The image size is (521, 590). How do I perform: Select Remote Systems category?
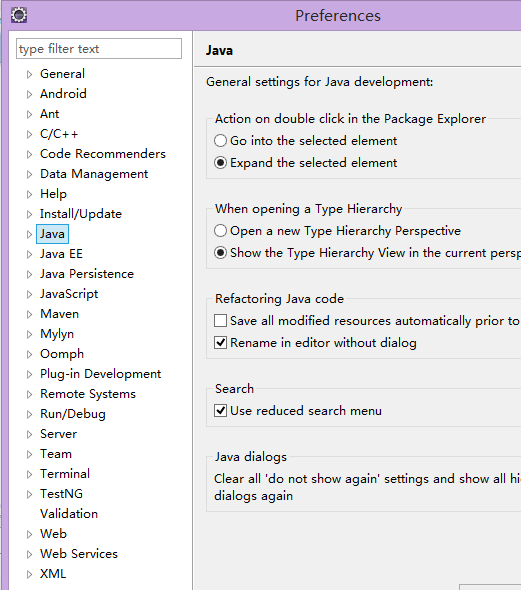click(88, 394)
